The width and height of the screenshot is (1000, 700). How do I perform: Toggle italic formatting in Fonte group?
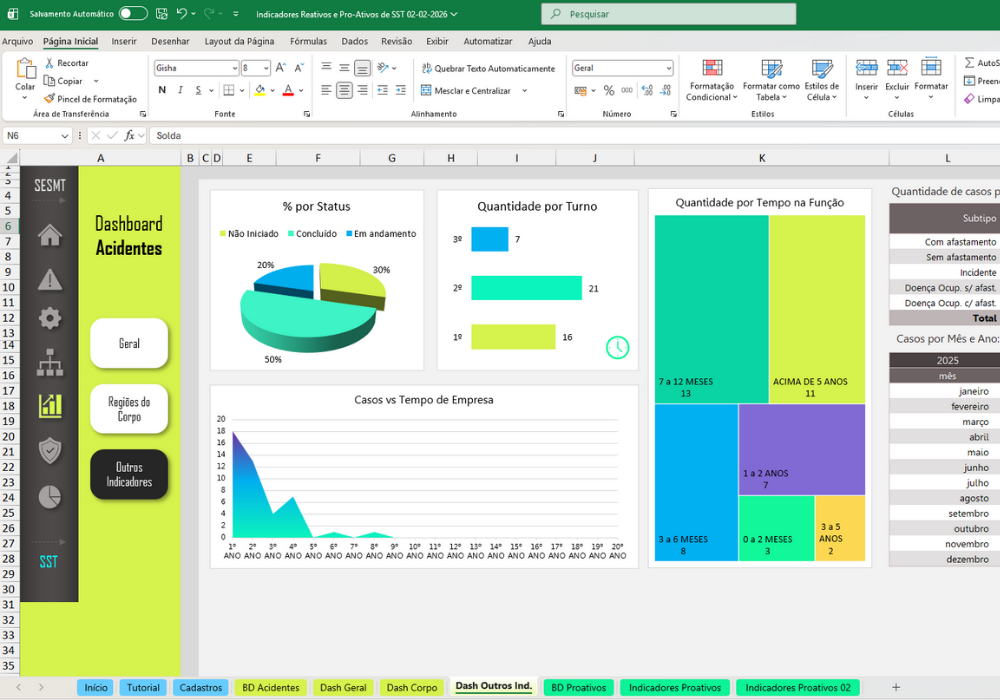coord(180,90)
